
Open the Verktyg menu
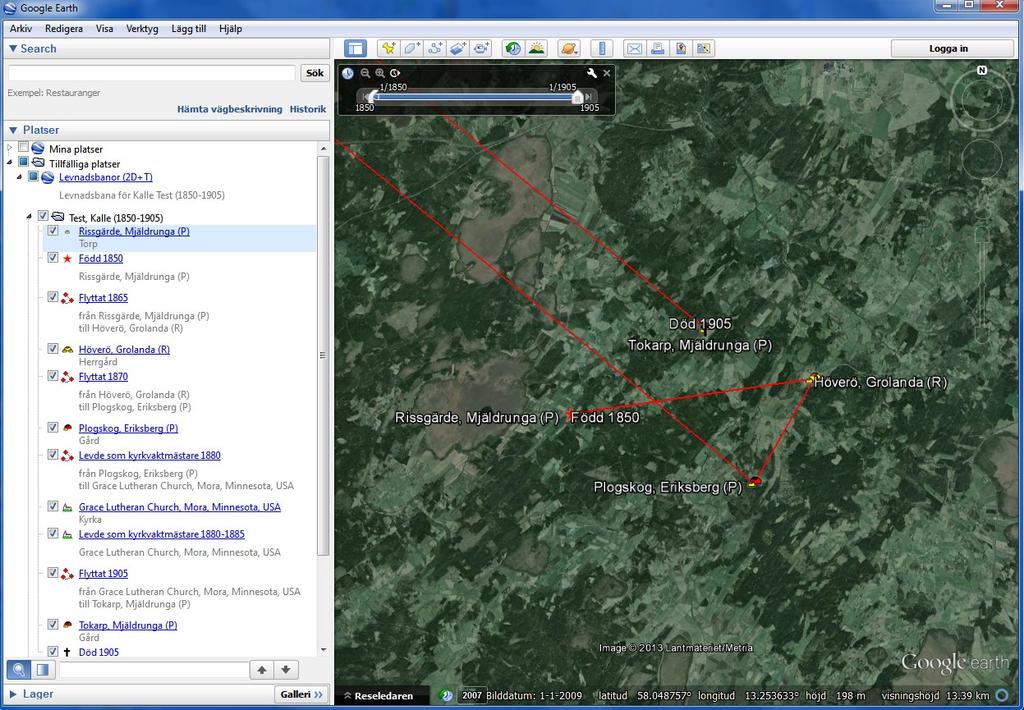pos(142,29)
